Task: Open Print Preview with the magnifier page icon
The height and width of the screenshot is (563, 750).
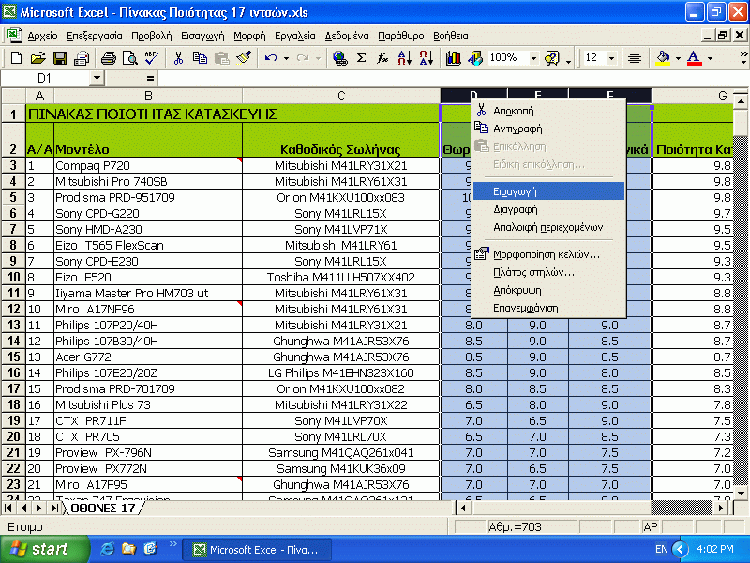Action: (130, 58)
